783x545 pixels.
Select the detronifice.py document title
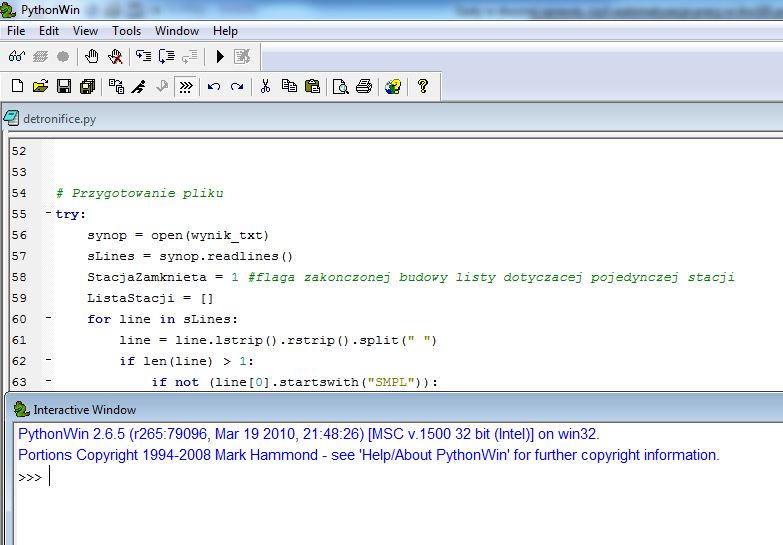click(59, 119)
